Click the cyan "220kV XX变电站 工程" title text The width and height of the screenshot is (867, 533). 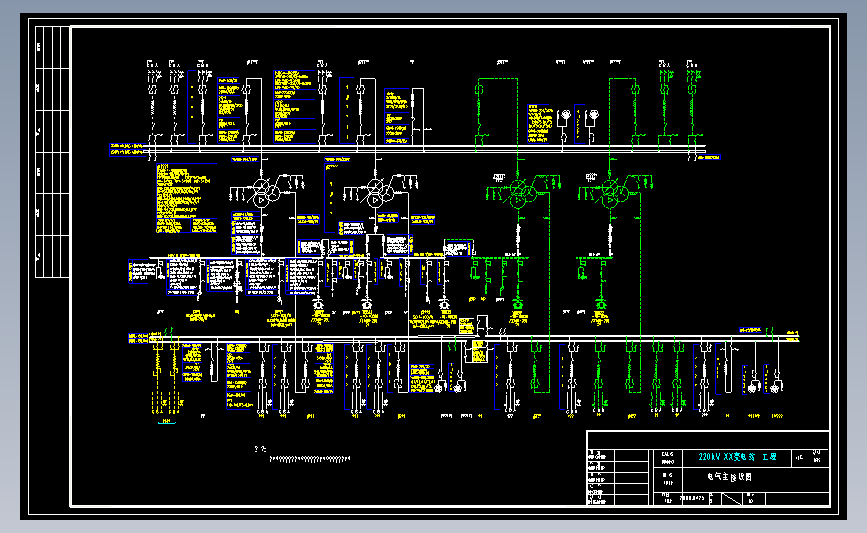pyautogui.click(x=737, y=457)
